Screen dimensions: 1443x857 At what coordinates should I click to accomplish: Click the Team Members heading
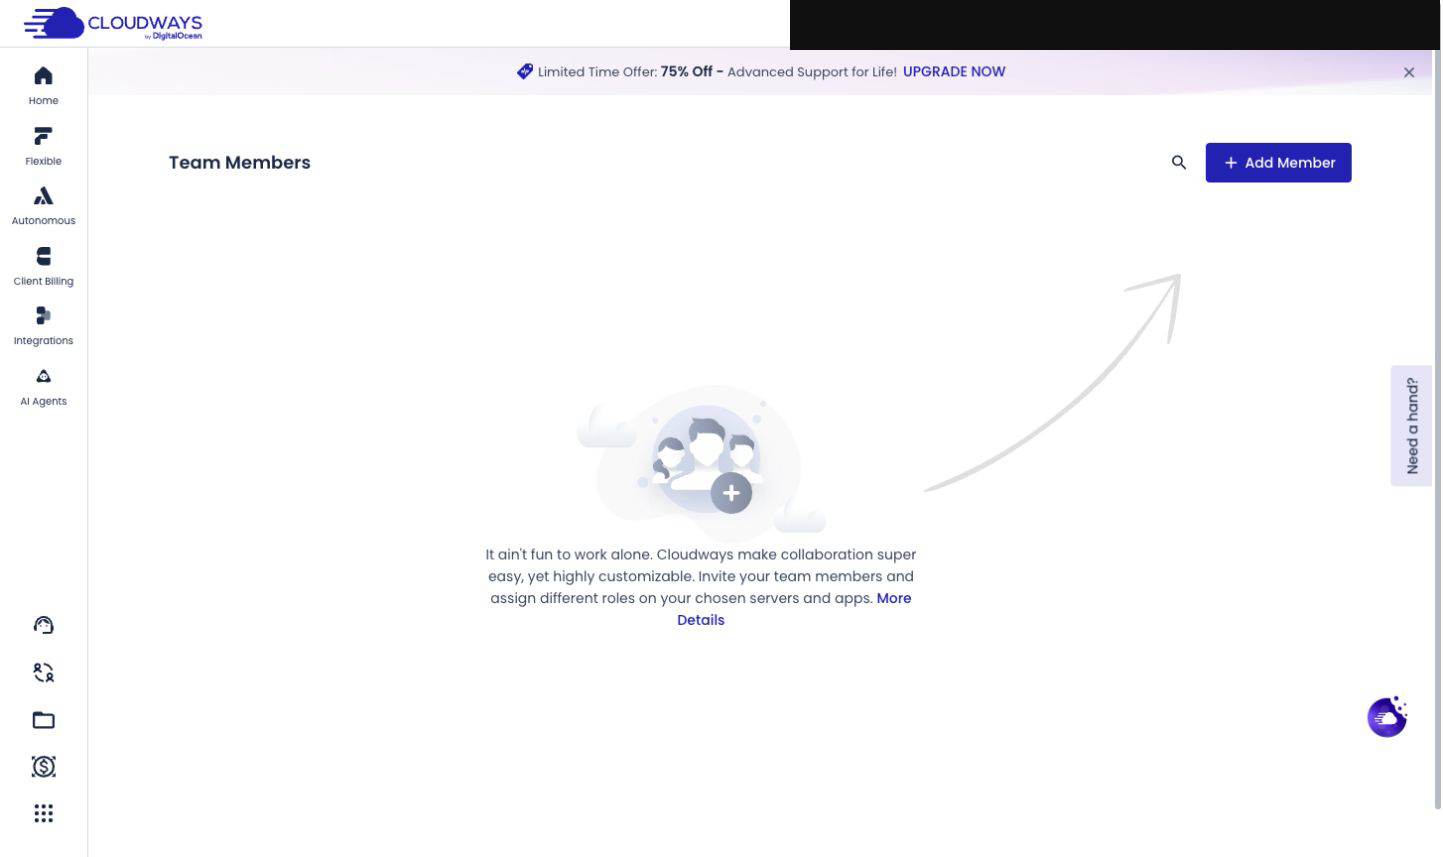(240, 163)
